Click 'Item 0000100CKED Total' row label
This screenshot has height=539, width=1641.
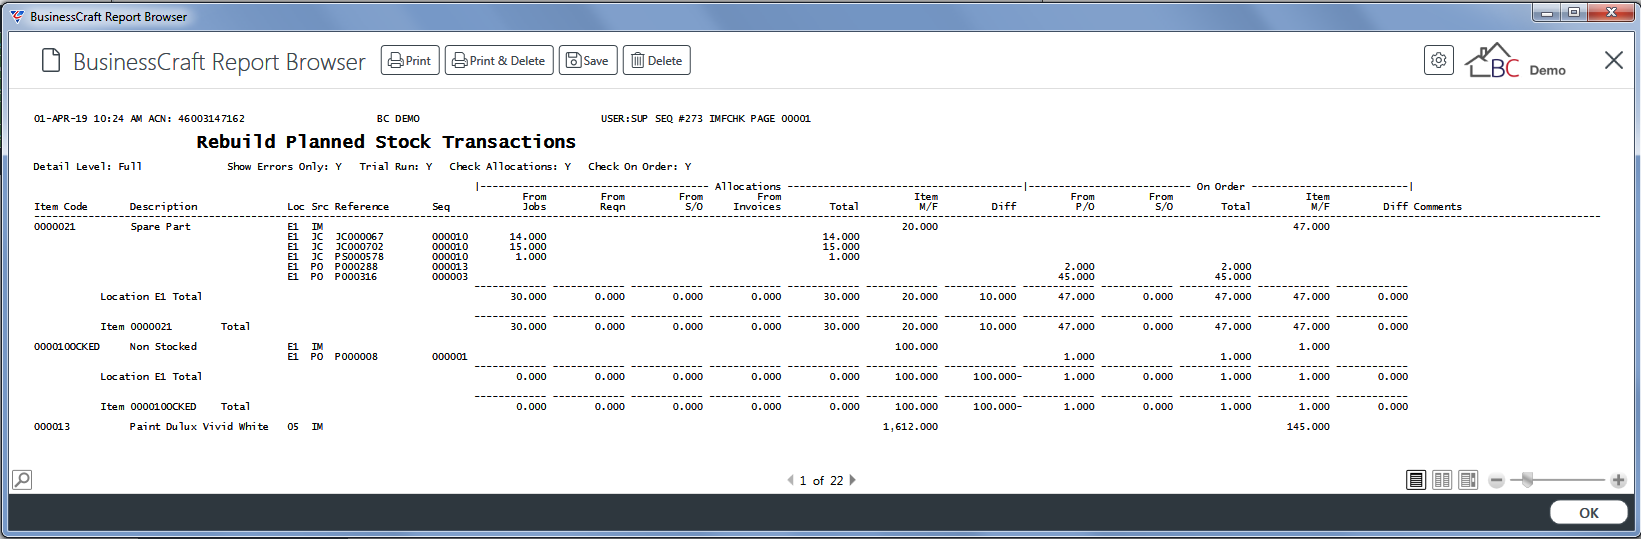175,407
